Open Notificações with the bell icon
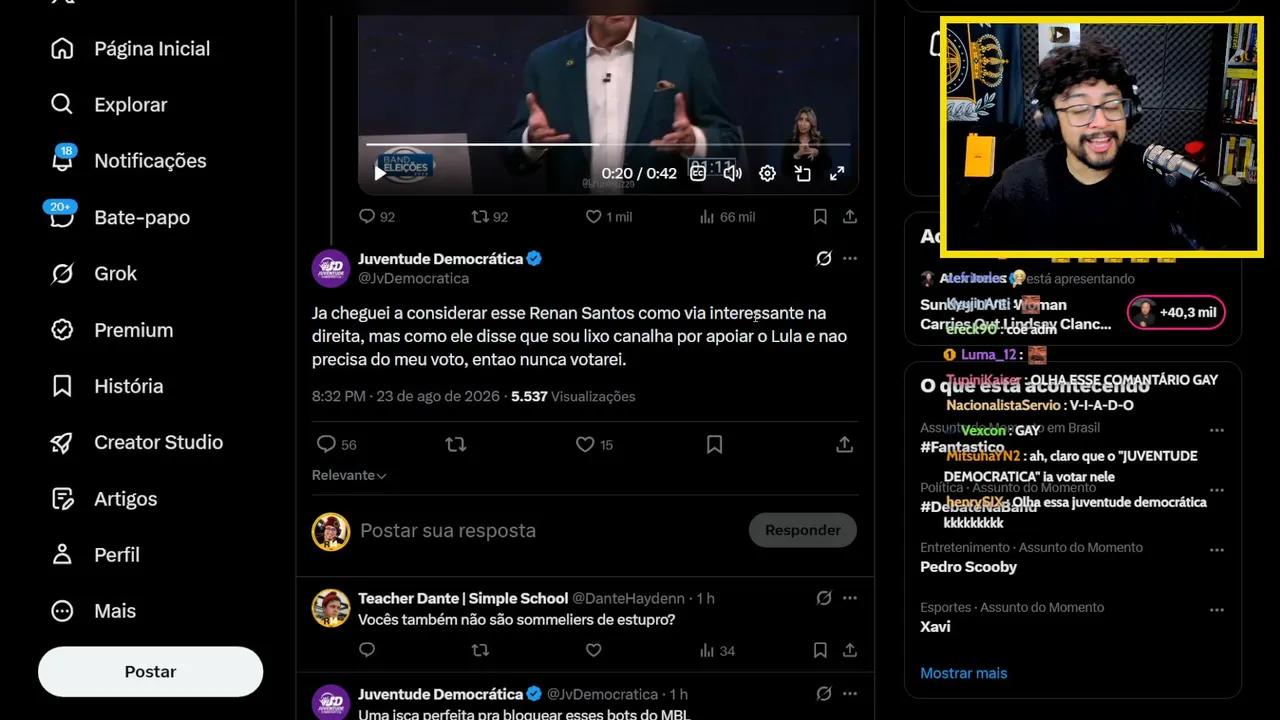 coord(128,161)
